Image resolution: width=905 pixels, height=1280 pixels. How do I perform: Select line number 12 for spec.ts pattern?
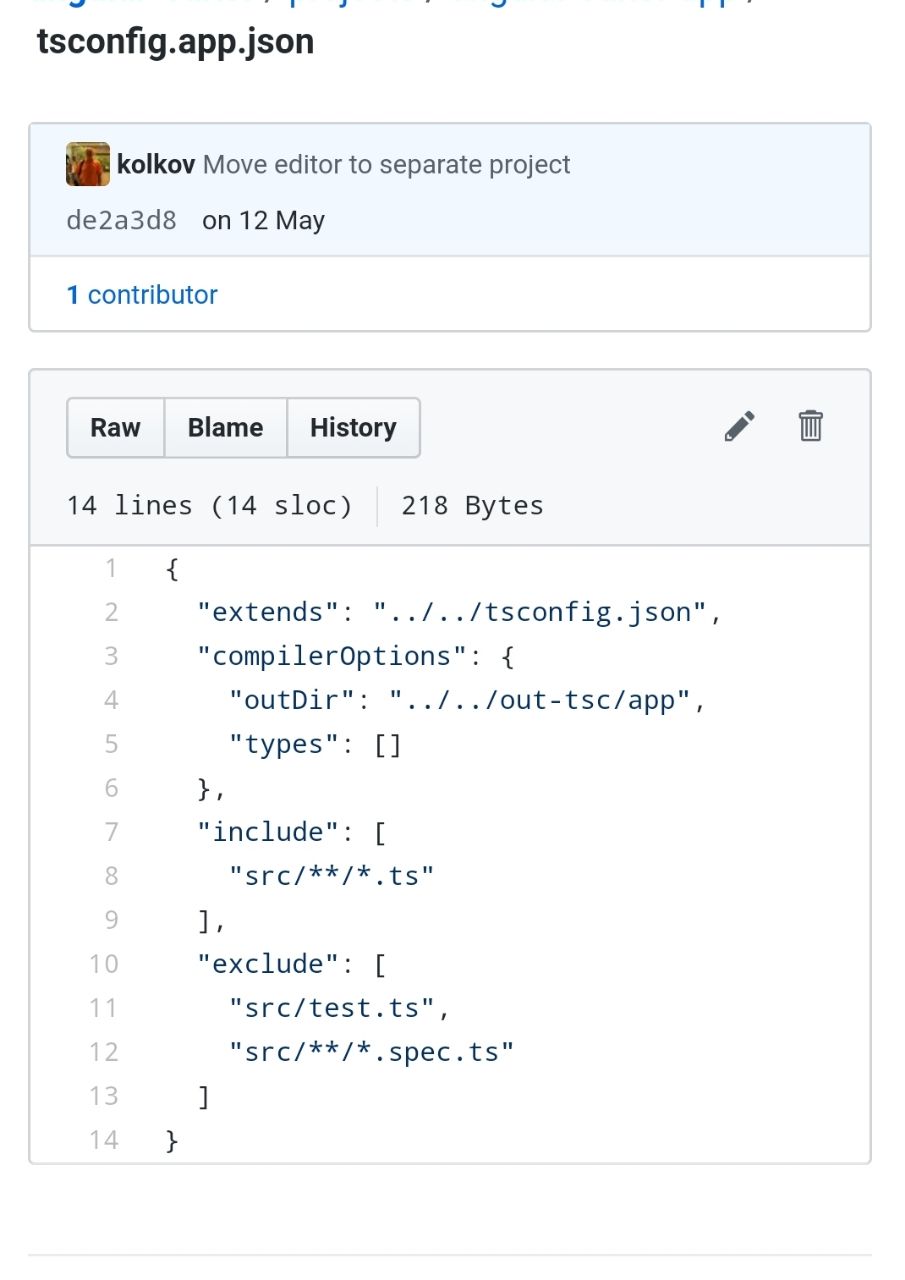104,1052
